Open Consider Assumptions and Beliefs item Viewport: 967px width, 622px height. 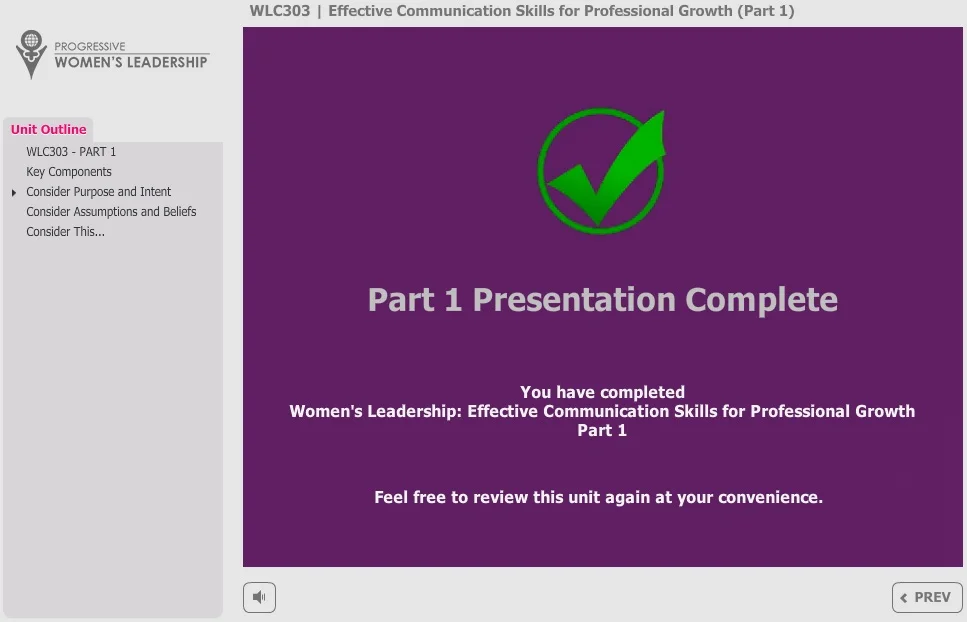111,211
